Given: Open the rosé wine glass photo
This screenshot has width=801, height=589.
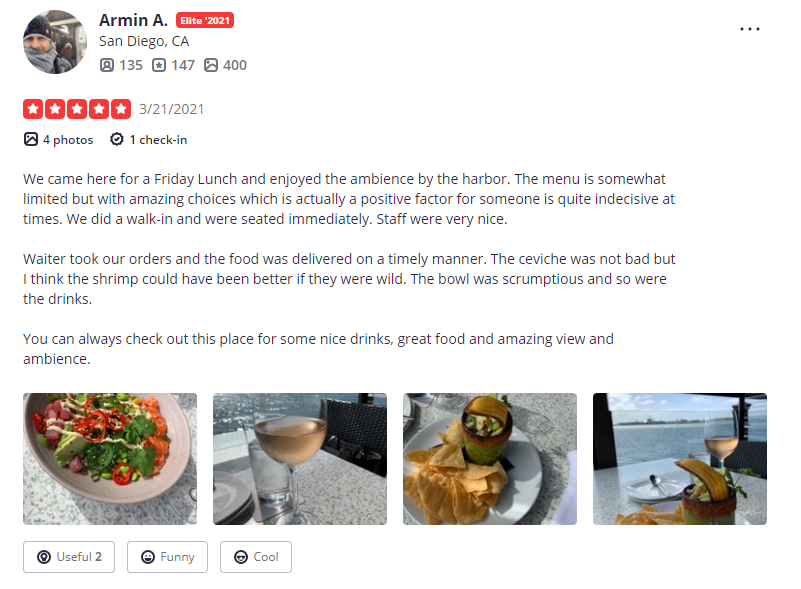Looking at the screenshot, I should pyautogui.click(x=300, y=459).
